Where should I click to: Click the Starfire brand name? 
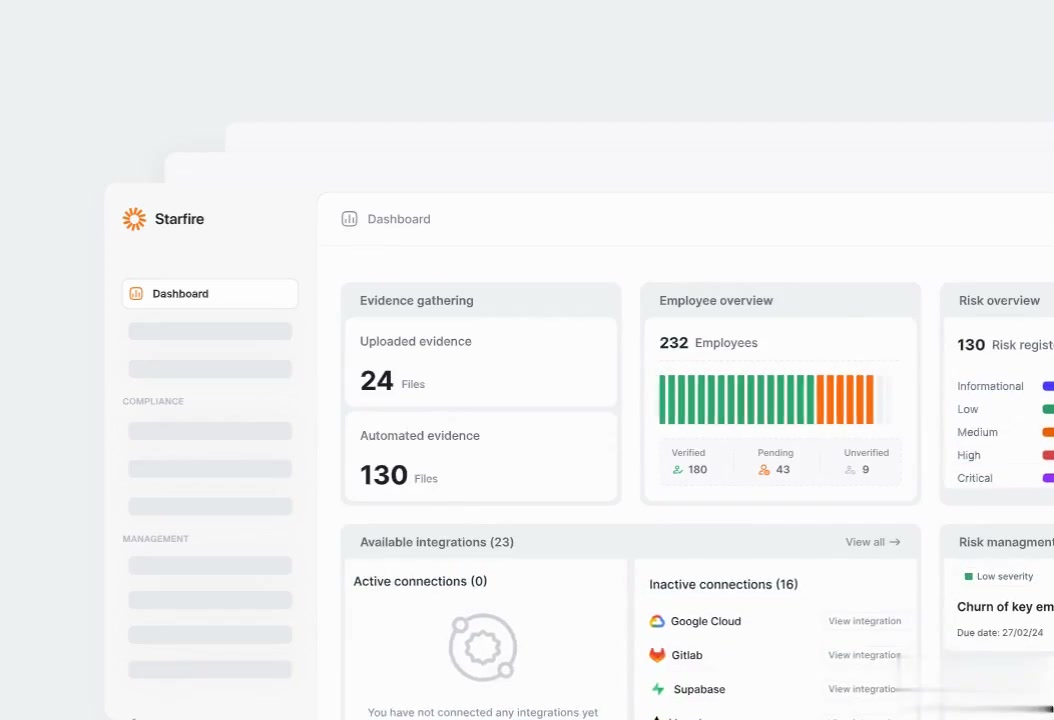click(x=179, y=219)
